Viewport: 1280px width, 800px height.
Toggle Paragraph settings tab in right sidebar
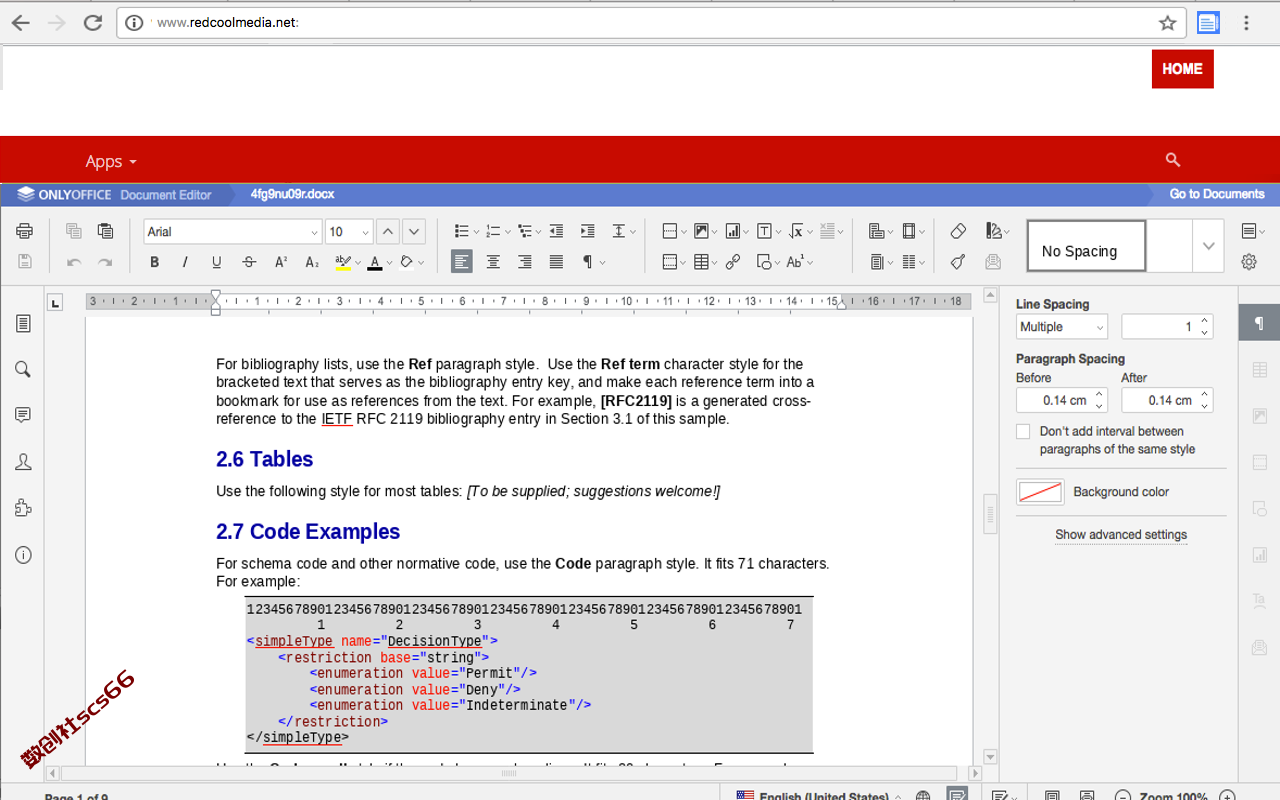[1259, 323]
